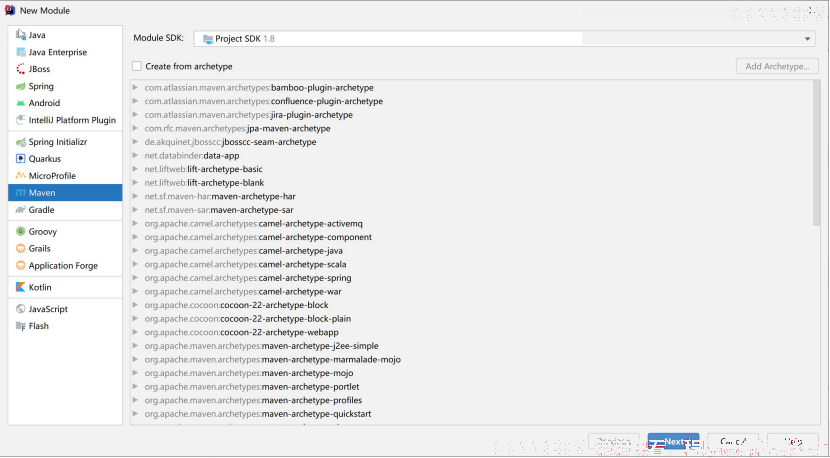Screen dimensions: 830x458
Task: Select camel-archetype-activemq row
Action: click(x=471, y=223)
